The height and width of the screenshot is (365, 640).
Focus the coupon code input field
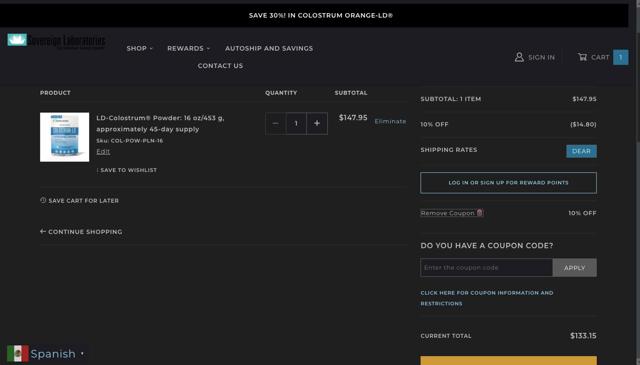pos(486,268)
